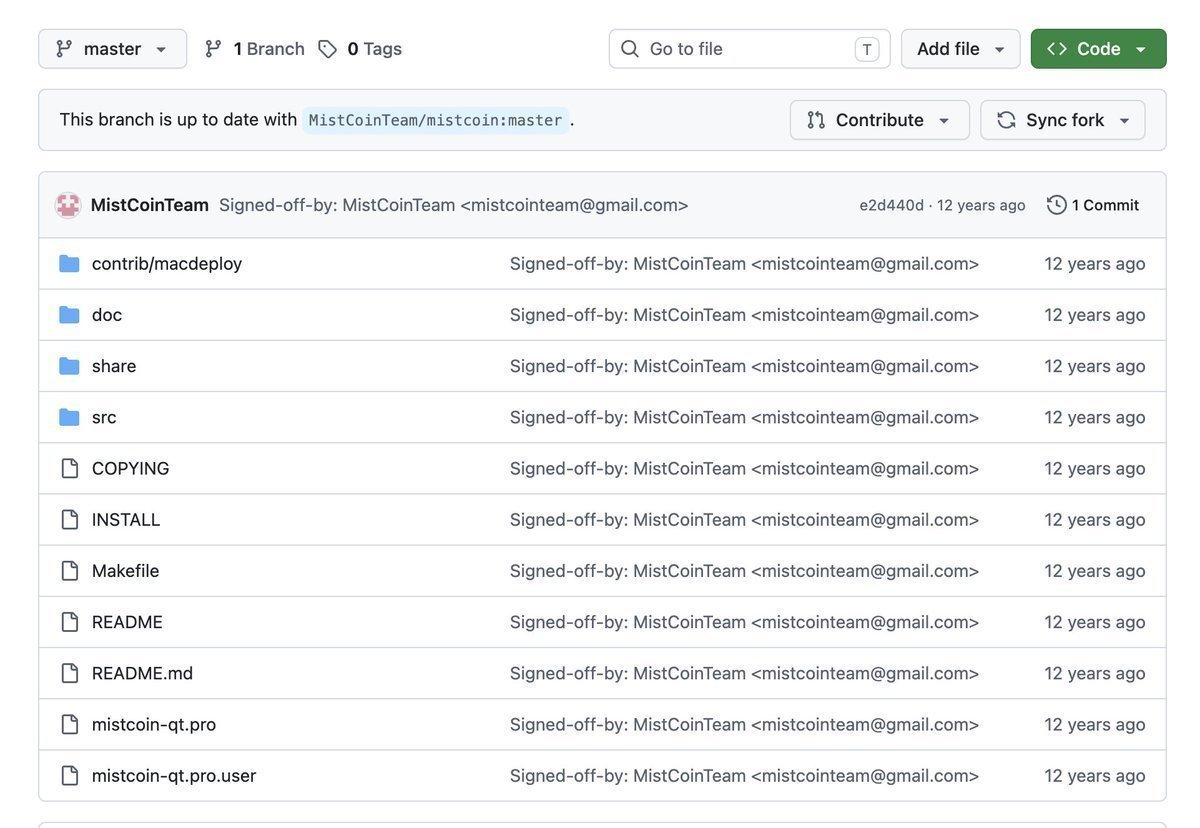The height and width of the screenshot is (828, 1200).
Task: Click the sync arrows icon on Sync fork
Action: click(x=1006, y=120)
